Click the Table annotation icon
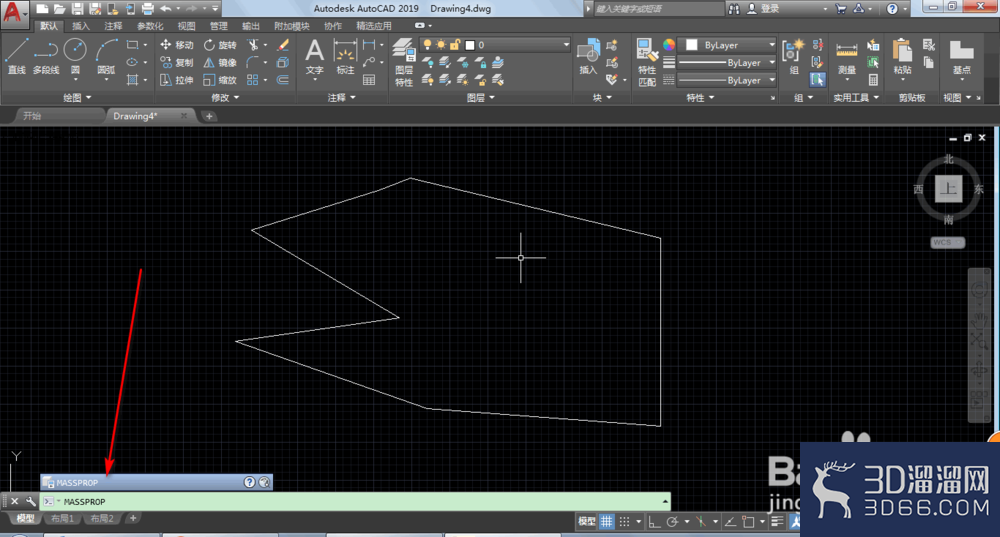Image resolution: width=1000 pixels, height=537 pixels. (369, 80)
